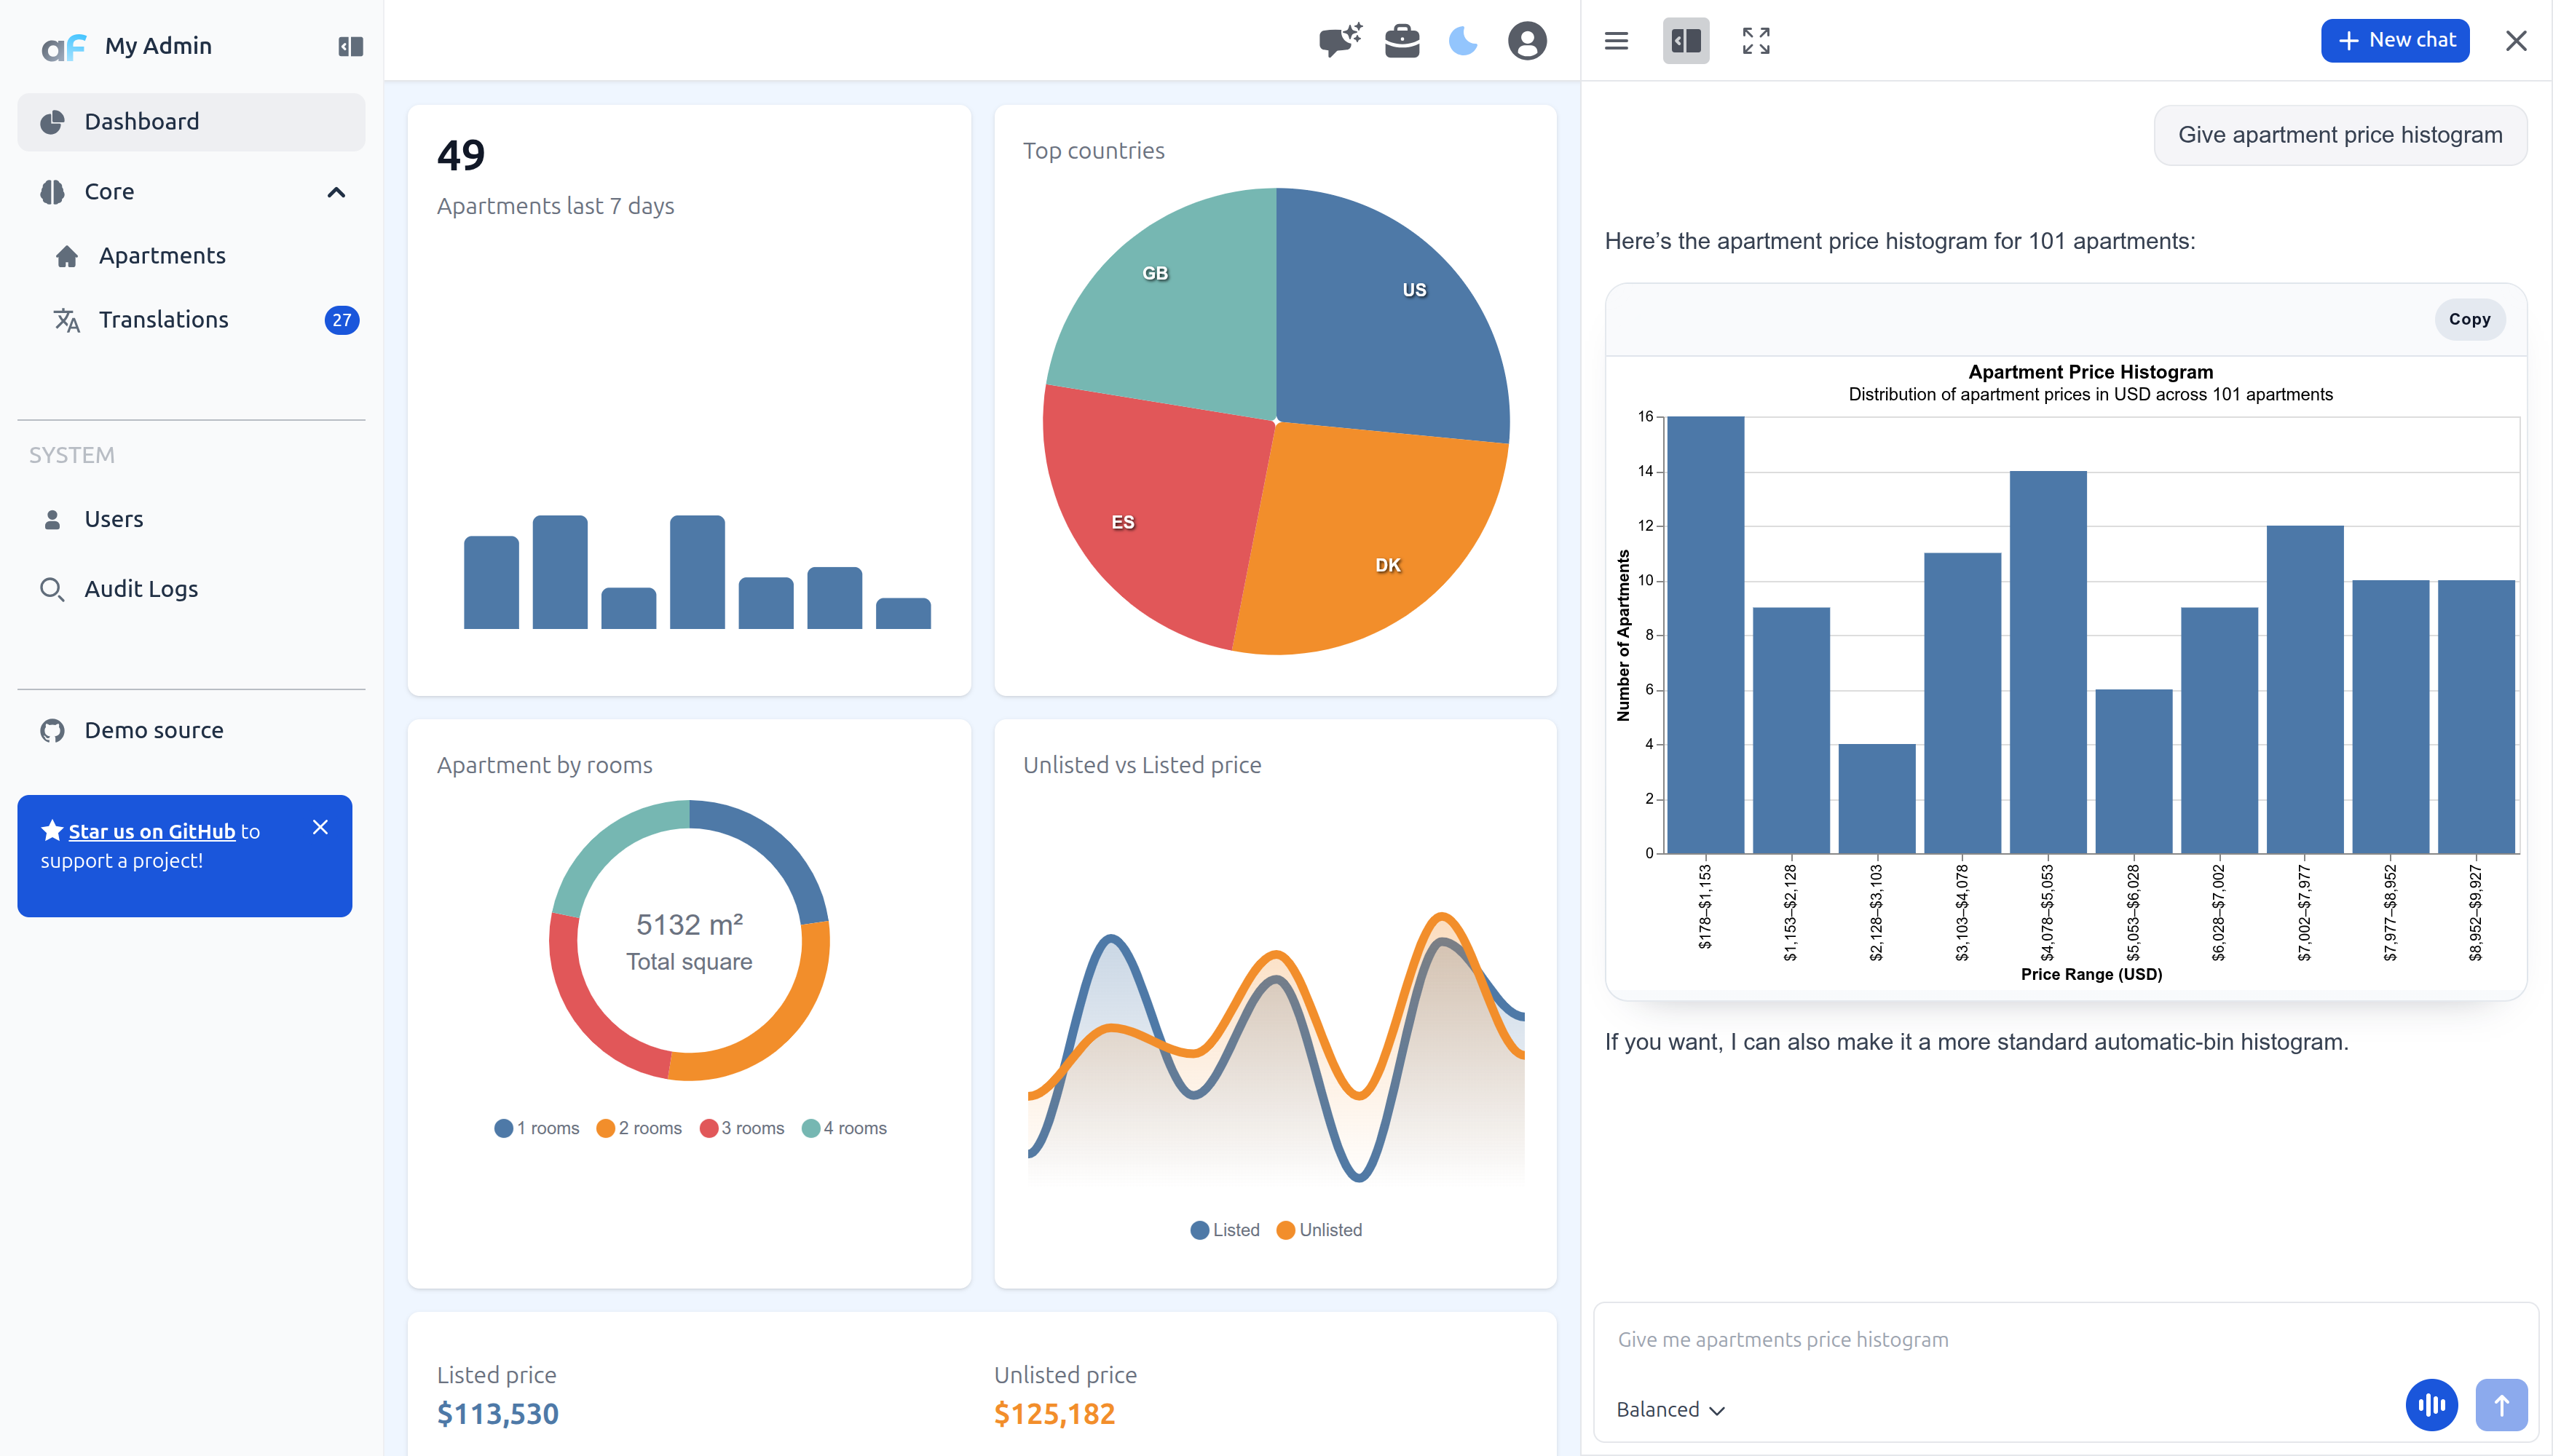2553x1456 pixels.
Task: Open the user account avatar menu
Action: (x=1527, y=41)
